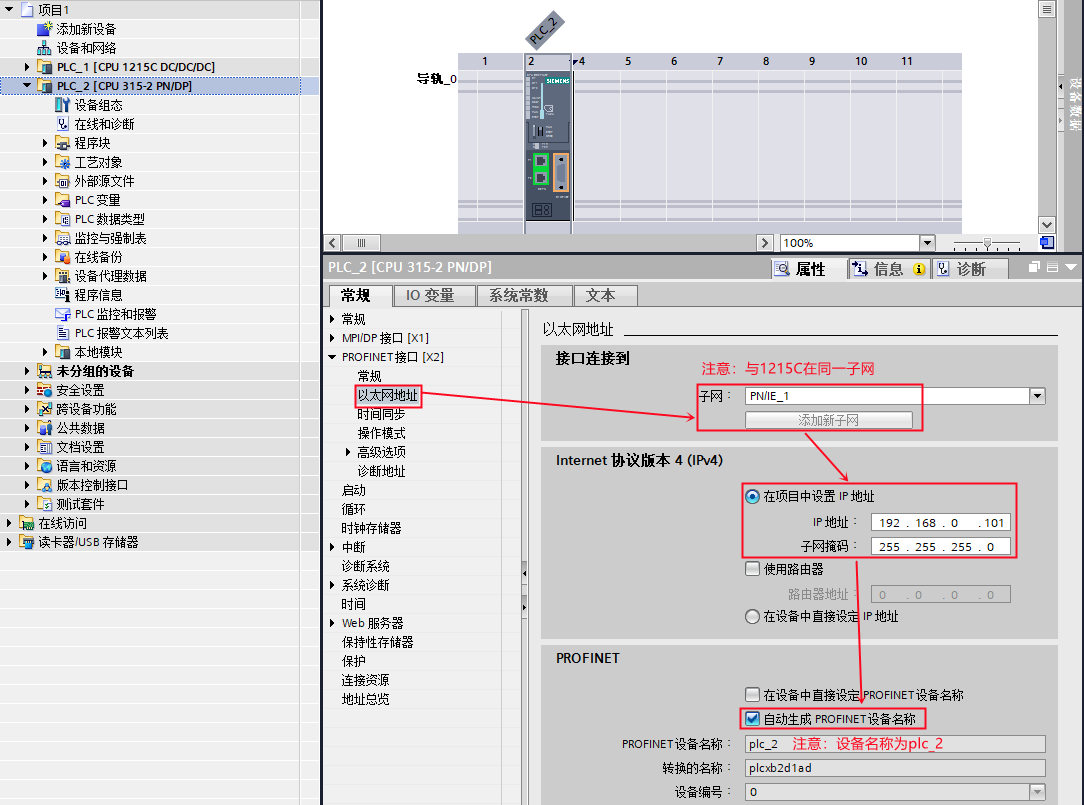Click the 添加新子网 button
This screenshot has width=1084, height=805.
tap(828, 420)
